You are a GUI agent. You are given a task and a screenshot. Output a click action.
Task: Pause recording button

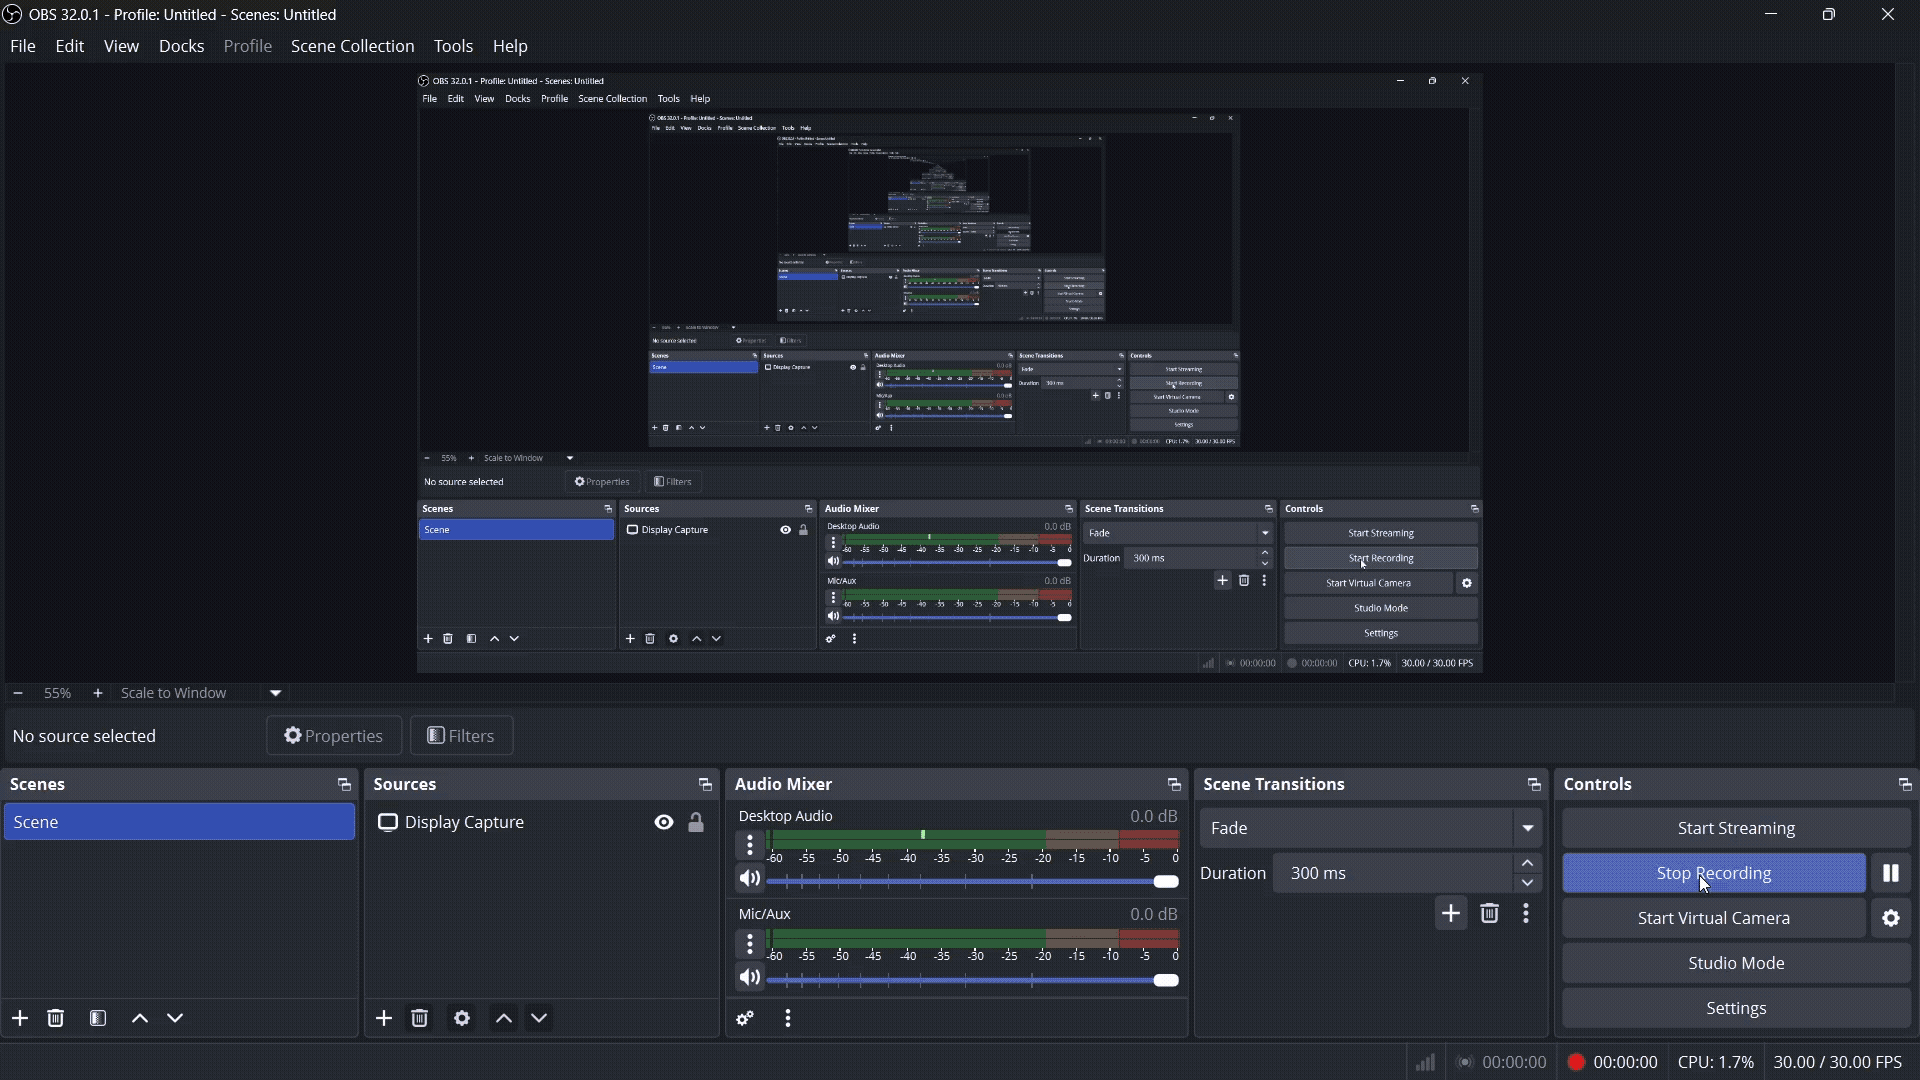tap(1892, 874)
